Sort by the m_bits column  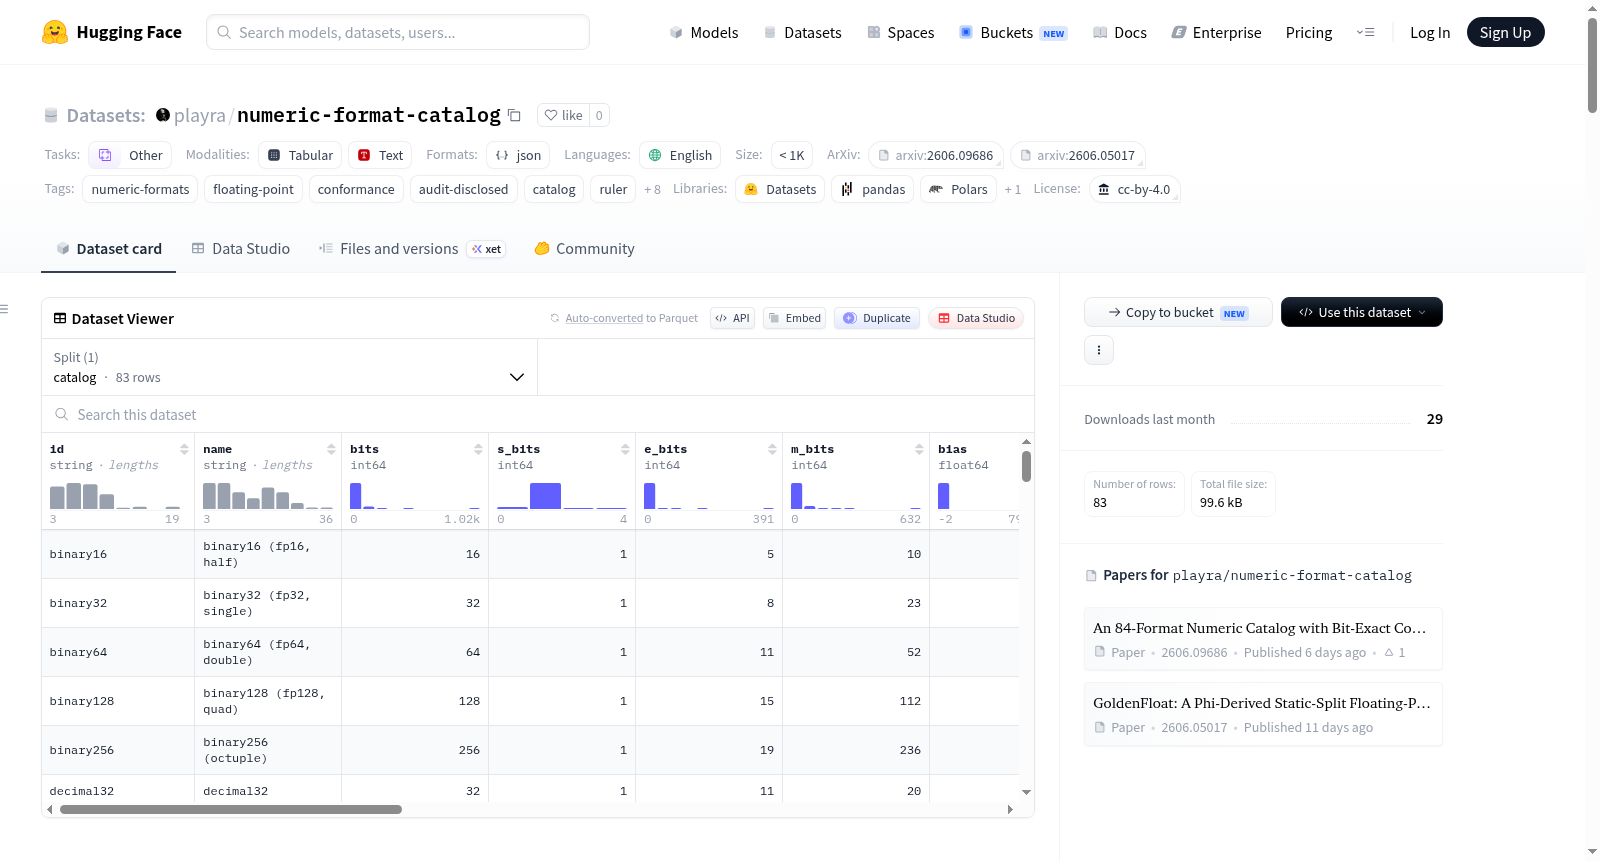[x=919, y=449]
